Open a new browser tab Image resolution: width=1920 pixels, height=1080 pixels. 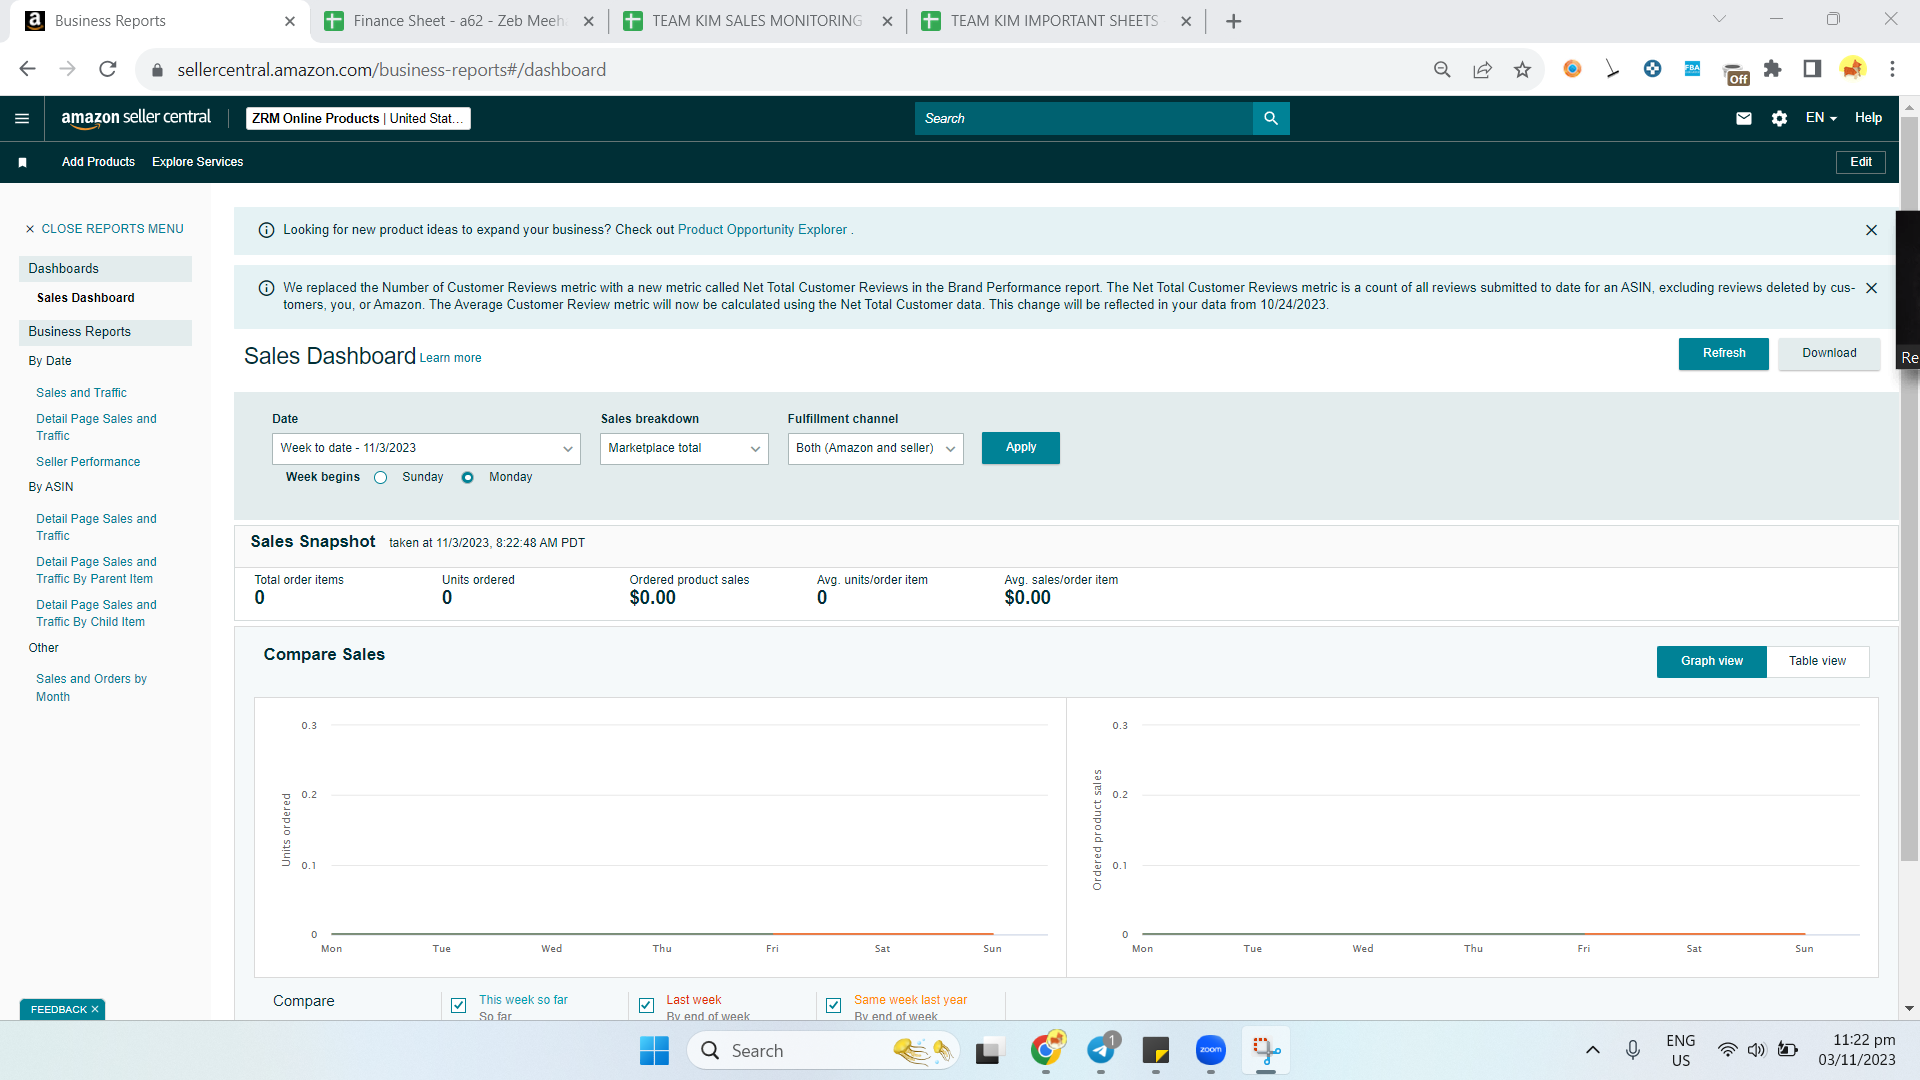pyautogui.click(x=1234, y=21)
